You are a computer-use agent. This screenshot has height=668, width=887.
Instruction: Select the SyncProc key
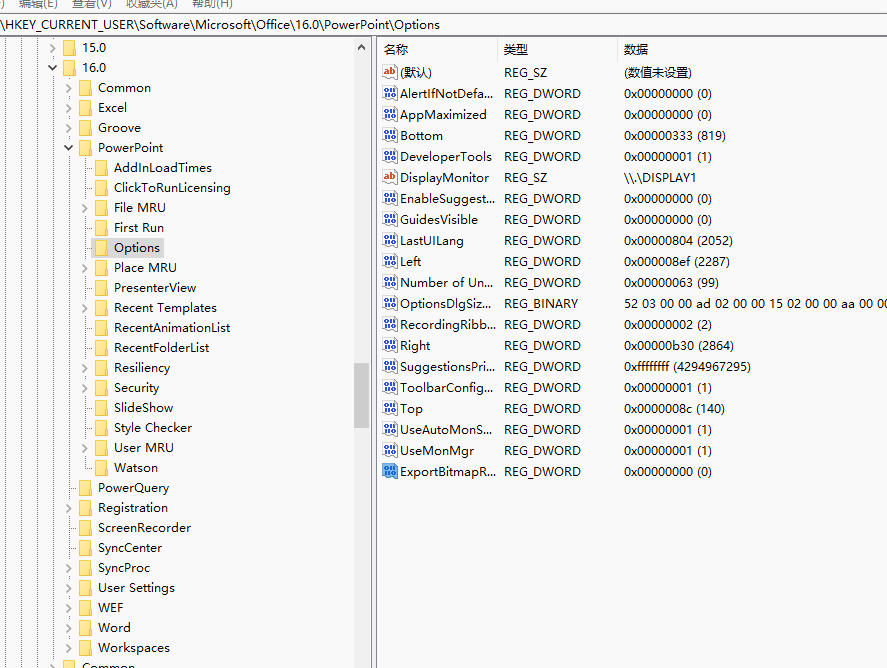coord(124,567)
